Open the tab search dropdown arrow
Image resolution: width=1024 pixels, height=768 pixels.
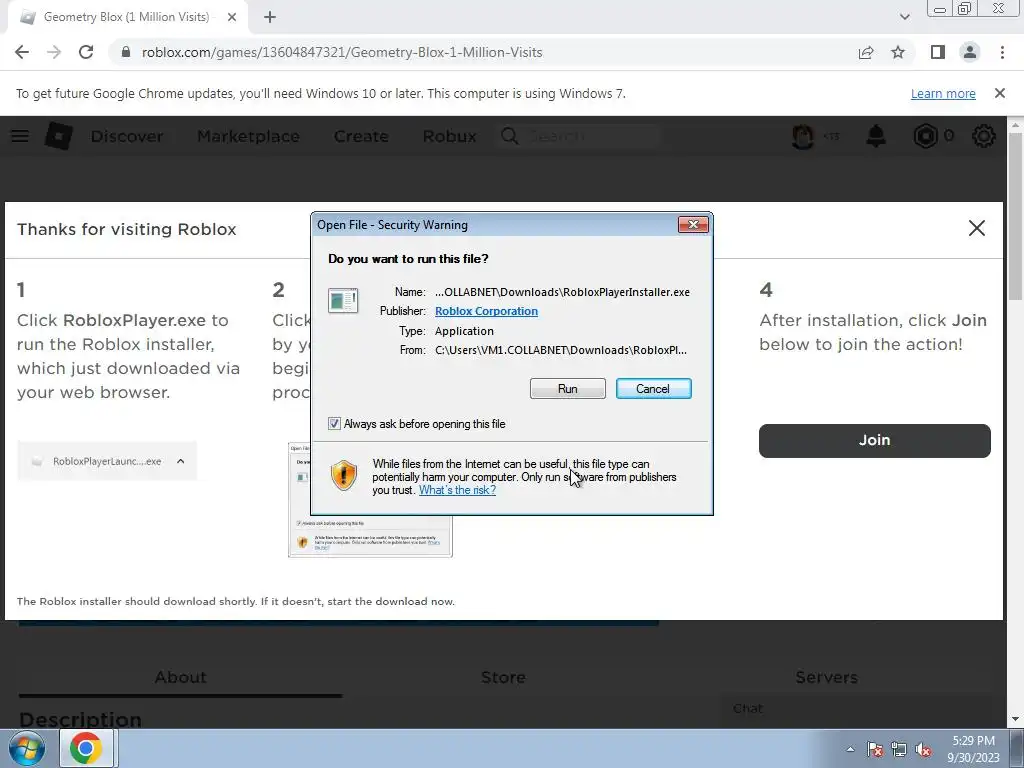(x=904, y=17)
